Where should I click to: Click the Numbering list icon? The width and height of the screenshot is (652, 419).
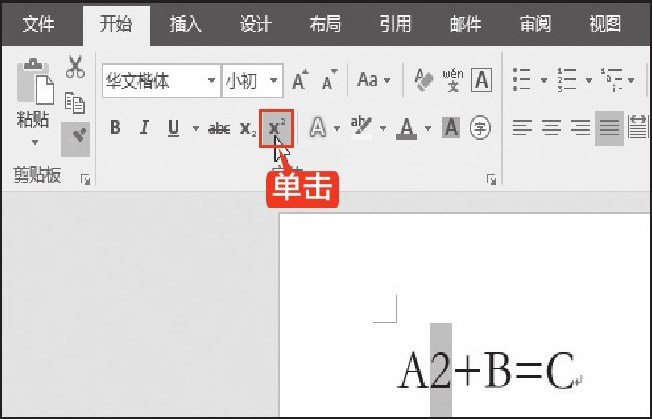point(567,79)
